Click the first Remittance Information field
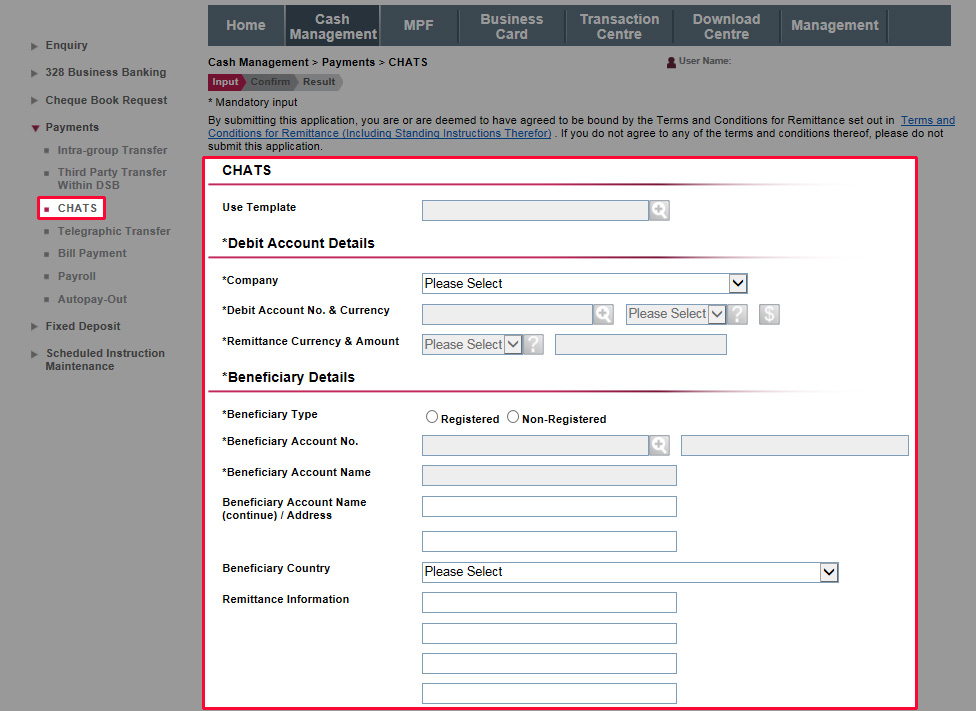The image size is (976, 711). (549, 602)
